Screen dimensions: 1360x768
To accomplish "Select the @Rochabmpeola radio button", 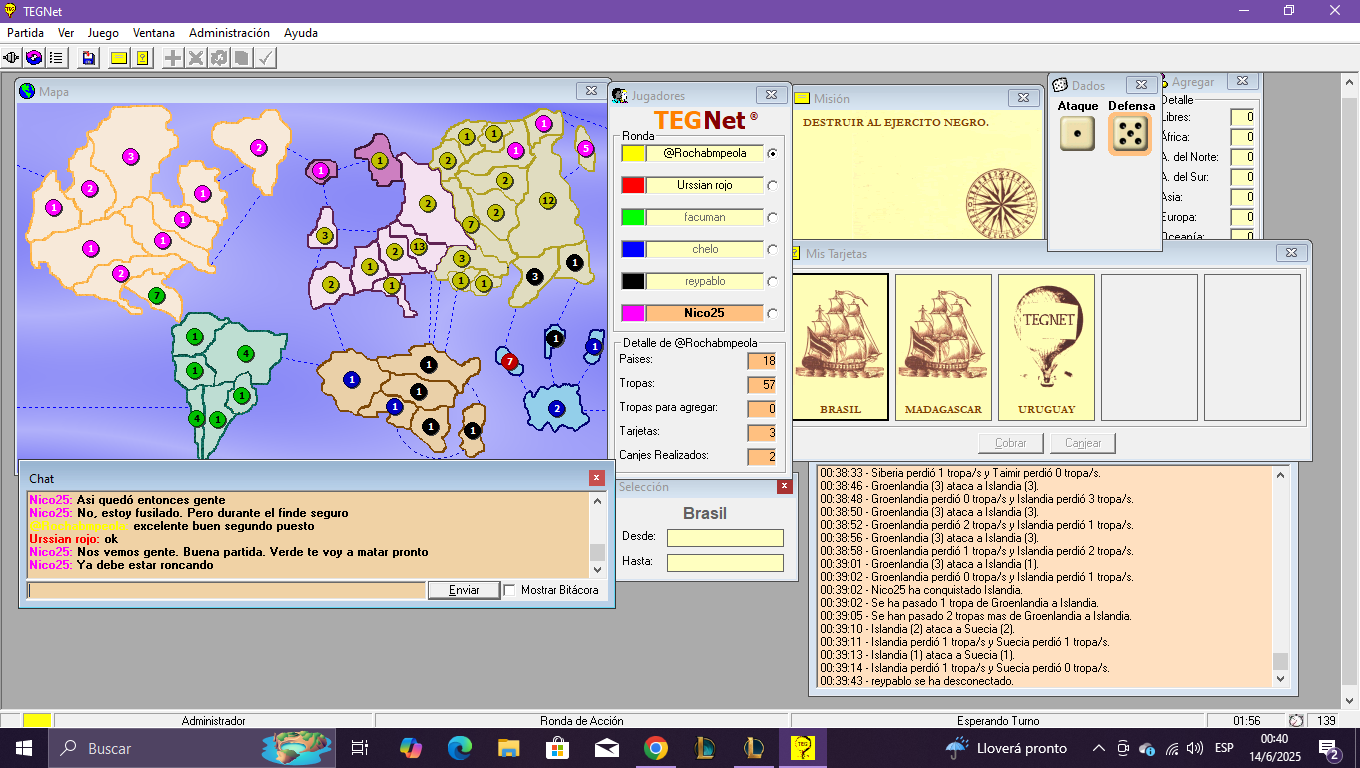I will click(772, 154).
